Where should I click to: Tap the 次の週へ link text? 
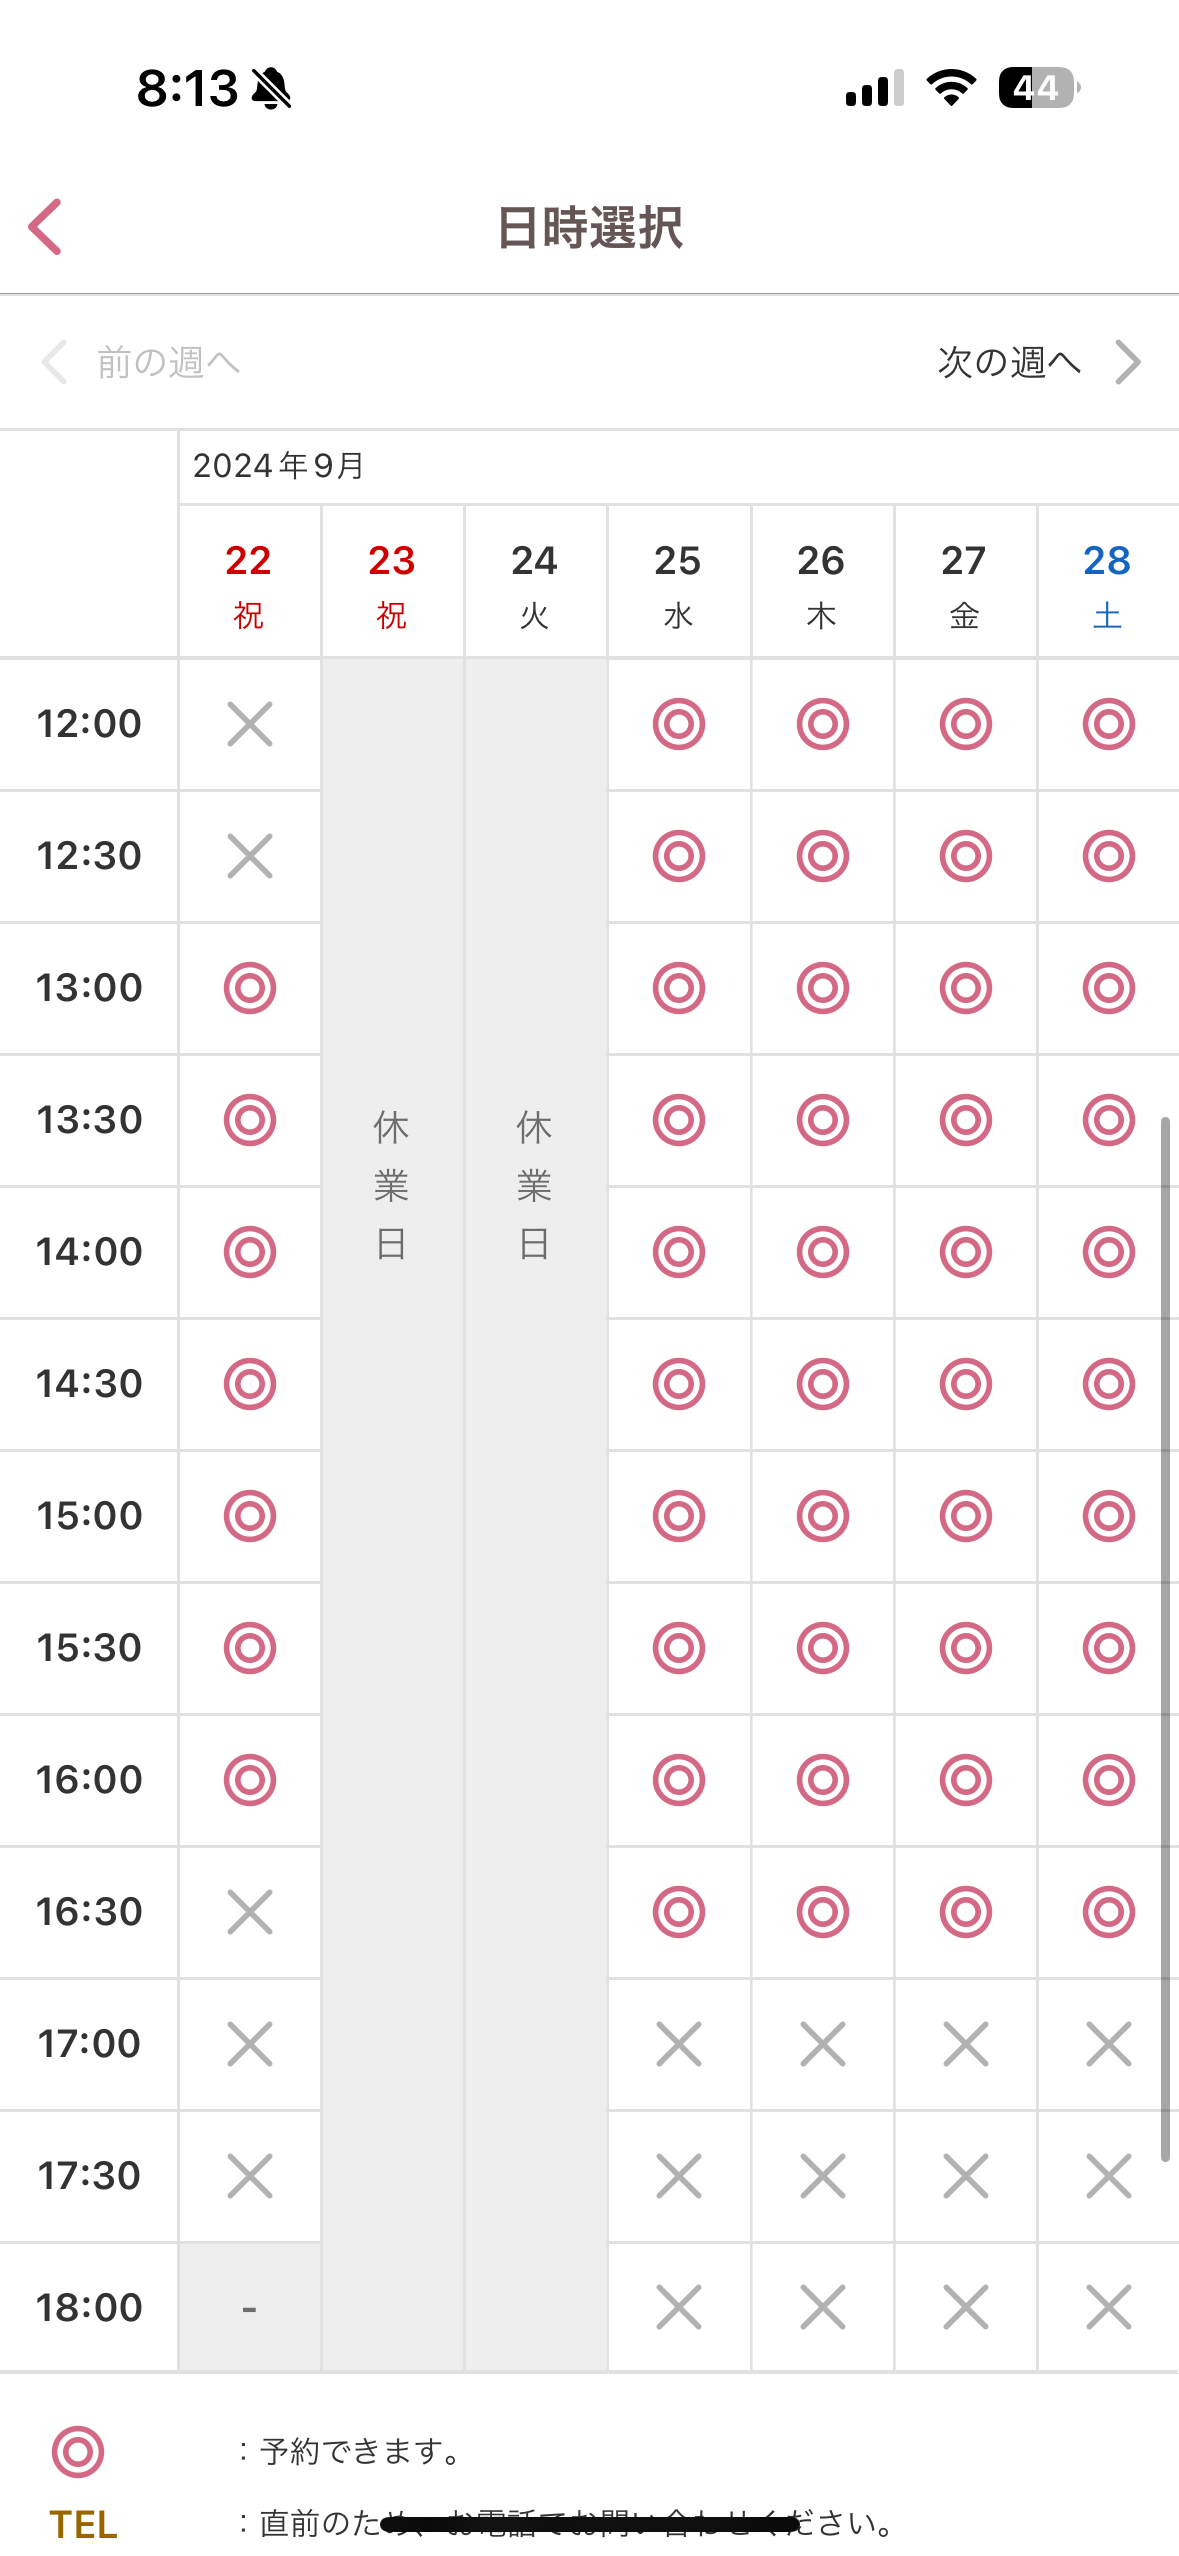point(1009,362)
